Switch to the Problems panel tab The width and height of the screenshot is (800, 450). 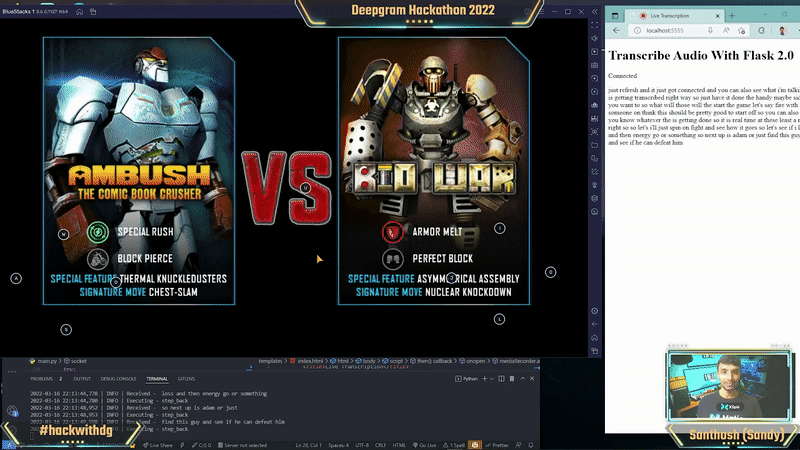tap(46, 379)
